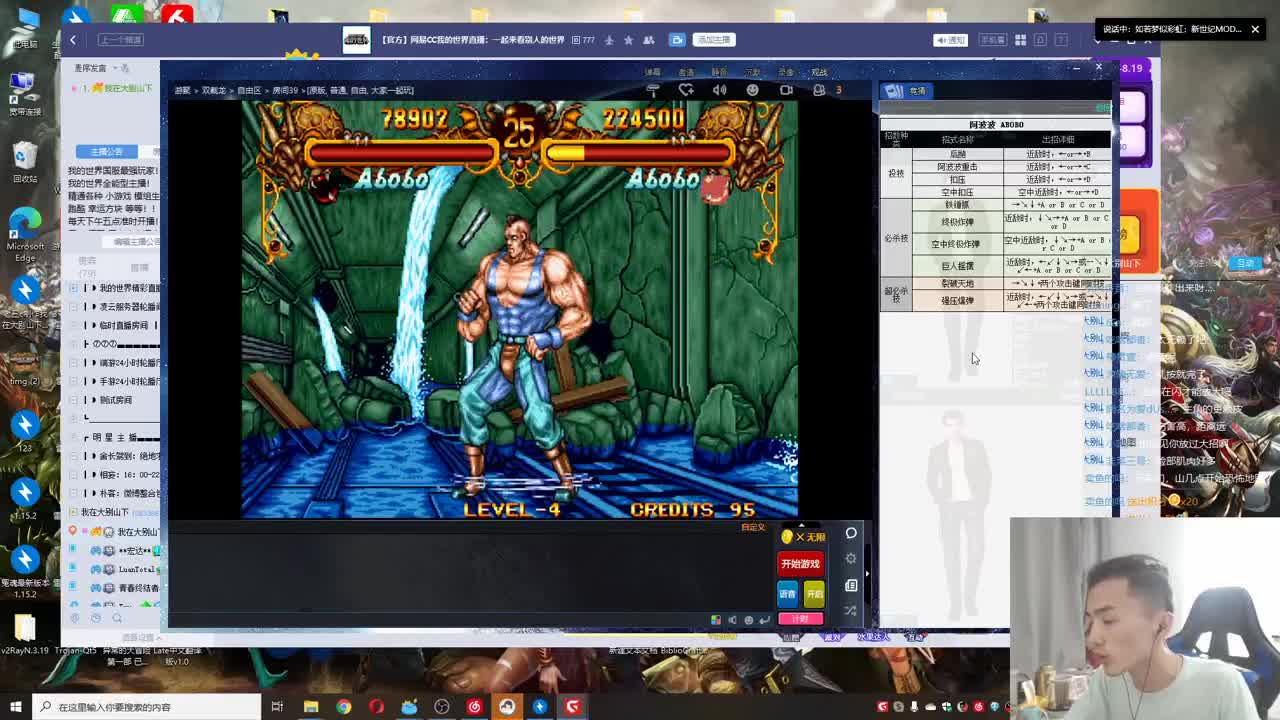
Task: Click the 手机看 button in title bar
Action: coord(992,40)
